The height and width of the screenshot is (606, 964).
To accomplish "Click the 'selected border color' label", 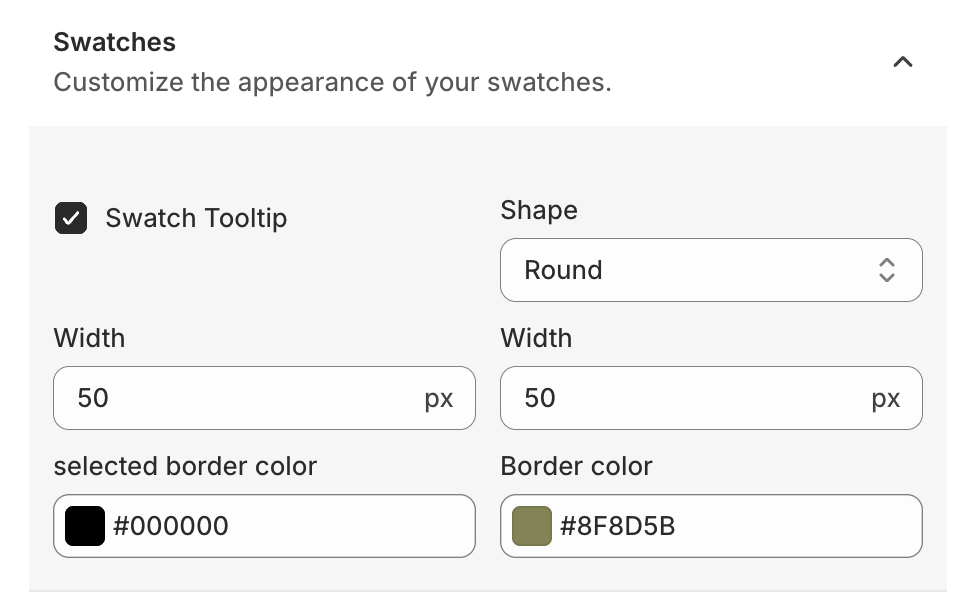I will tap(185, 466).
